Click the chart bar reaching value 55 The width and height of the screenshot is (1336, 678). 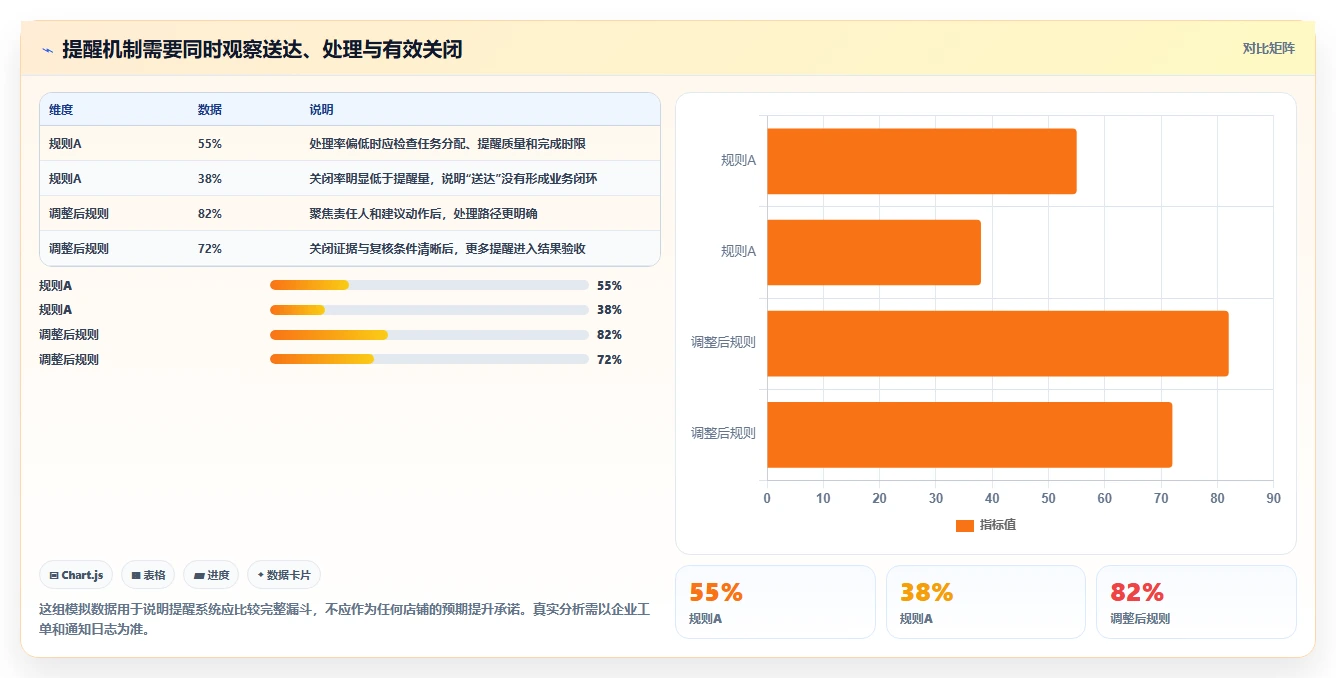(921, 161)
